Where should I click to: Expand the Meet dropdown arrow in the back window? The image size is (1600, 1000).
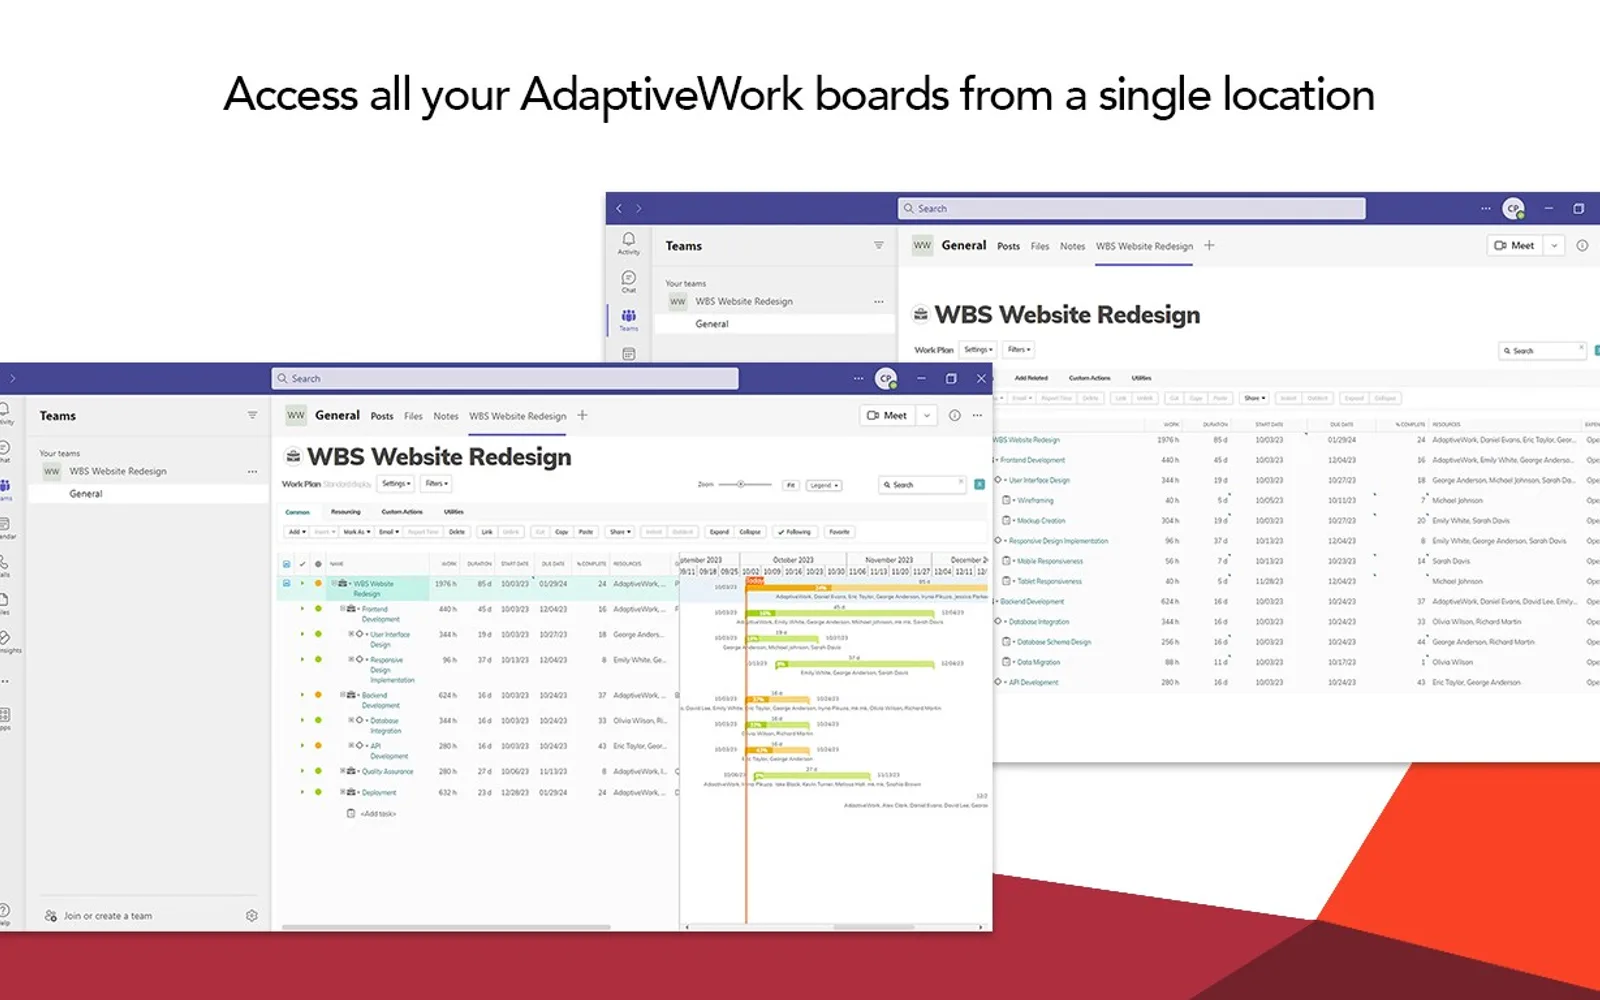click(1554, 245)
